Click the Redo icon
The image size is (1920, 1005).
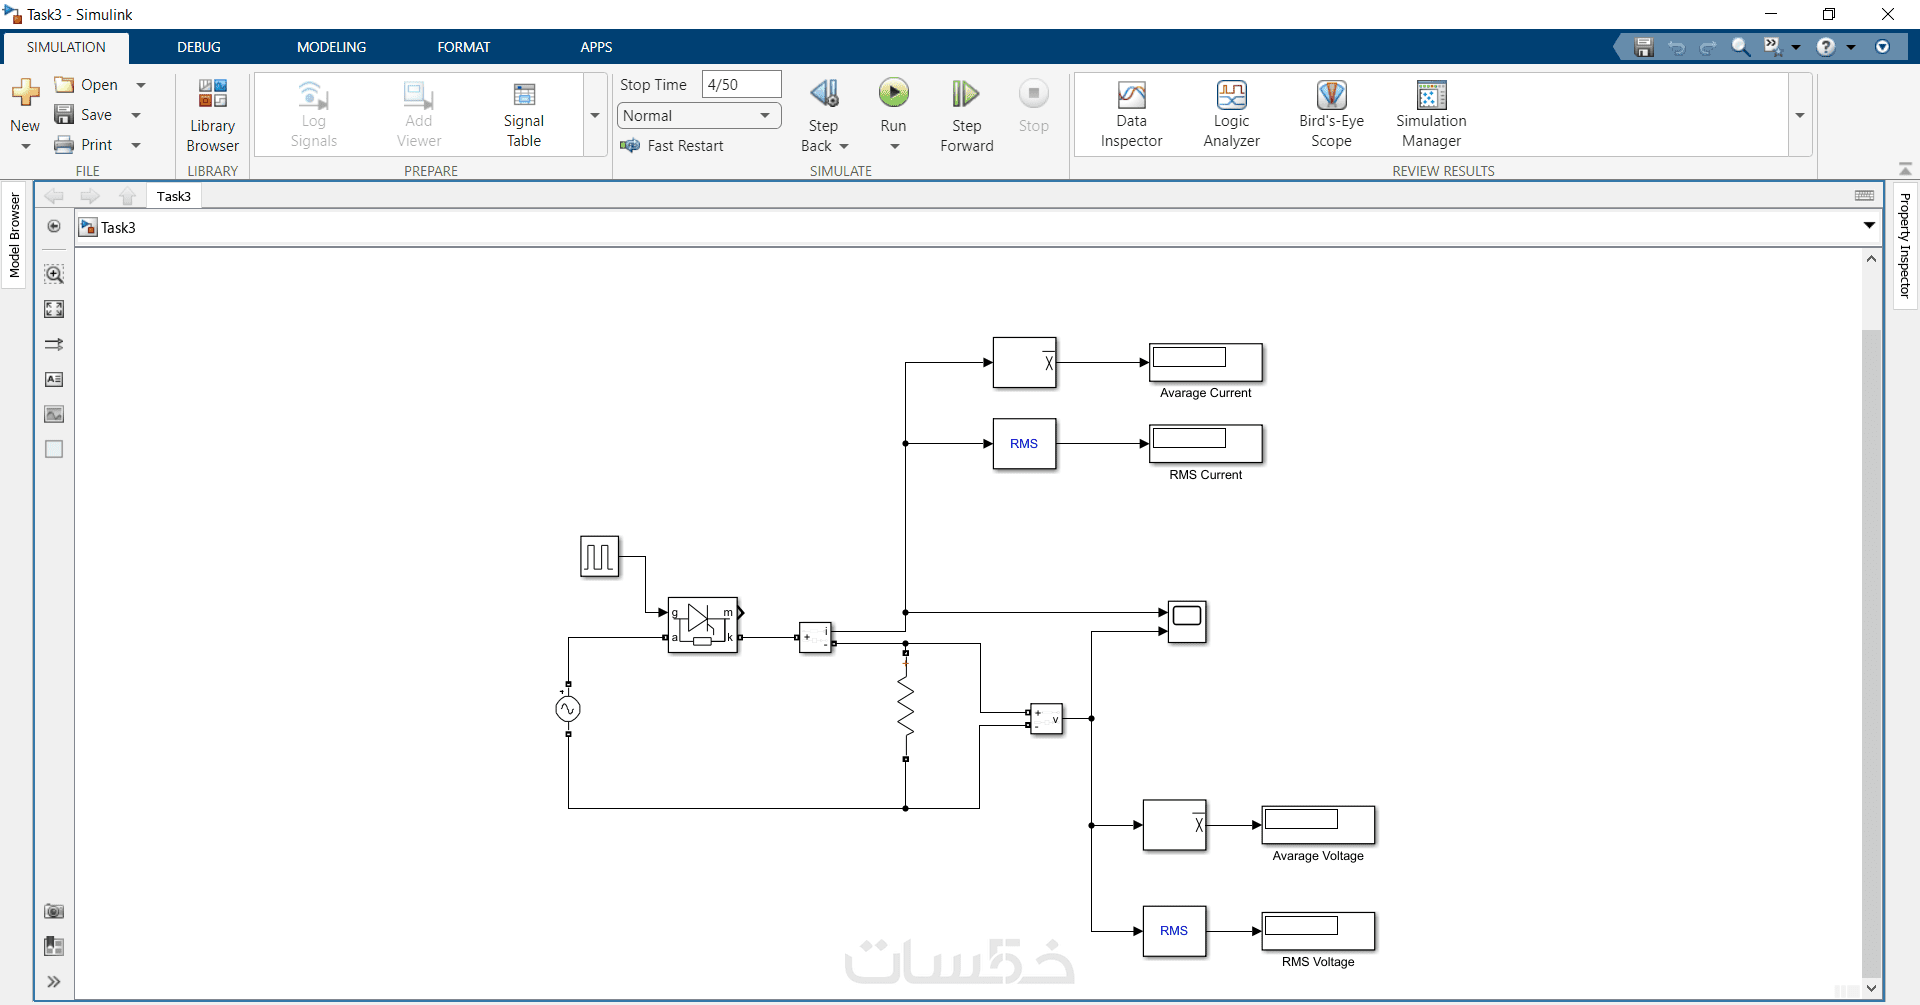(1708, 47)
